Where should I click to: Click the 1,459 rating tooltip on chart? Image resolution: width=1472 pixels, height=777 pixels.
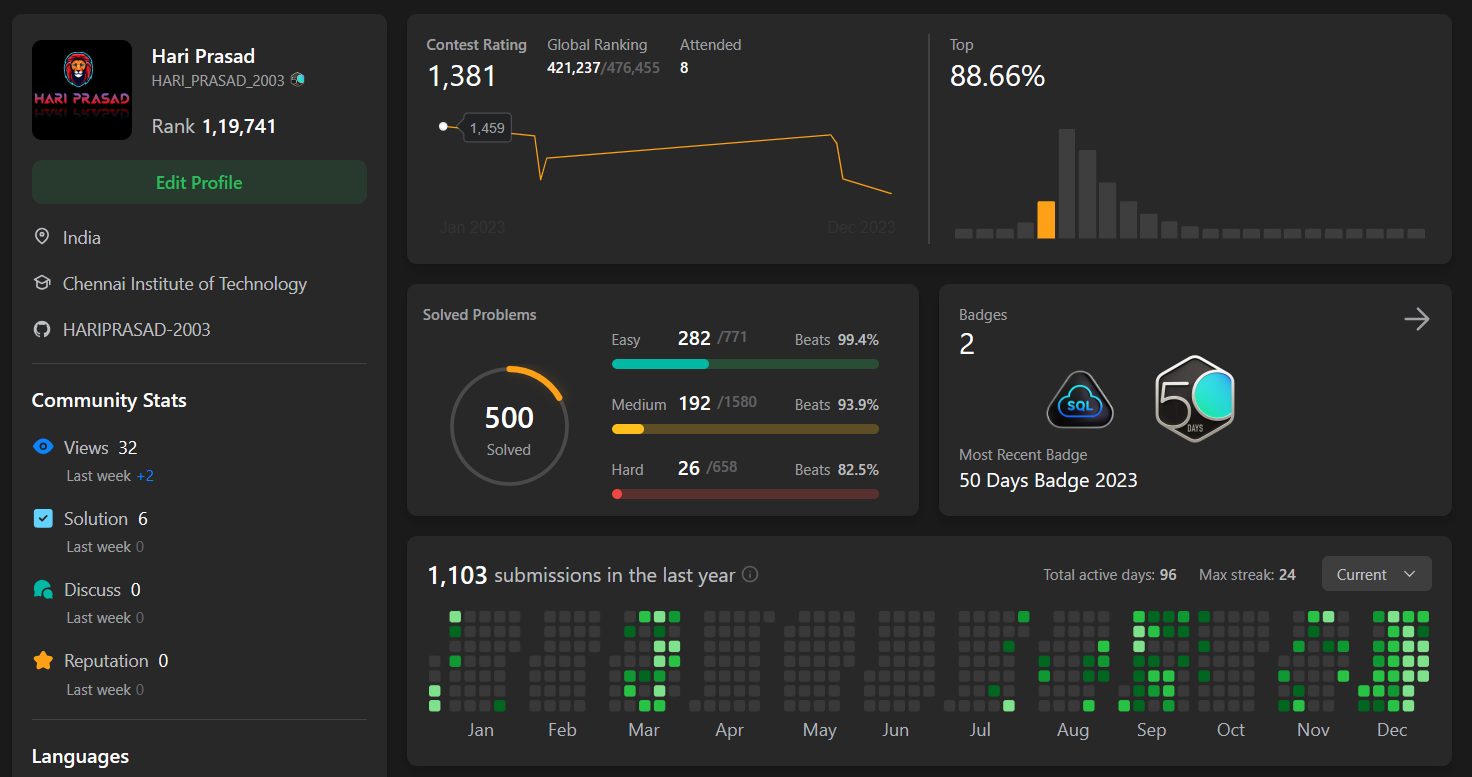pos(487,128)
